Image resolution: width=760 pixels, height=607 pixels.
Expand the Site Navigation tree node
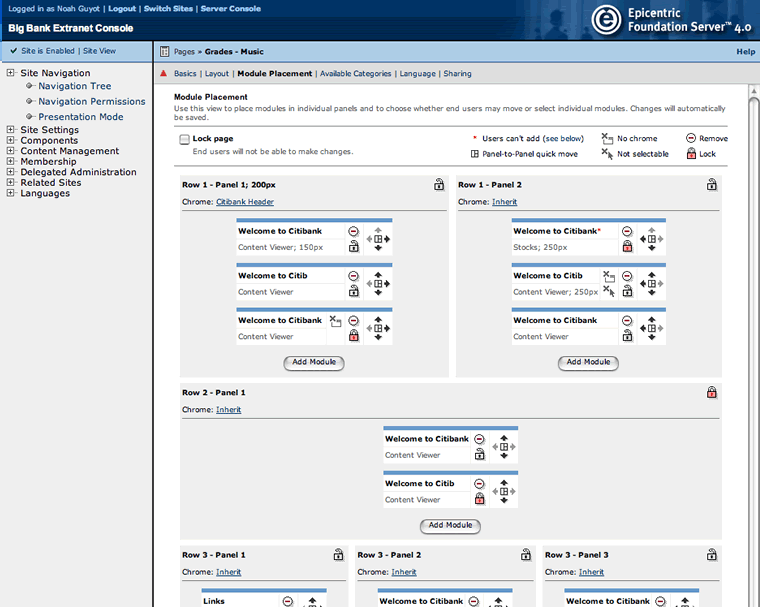[10, 73]
